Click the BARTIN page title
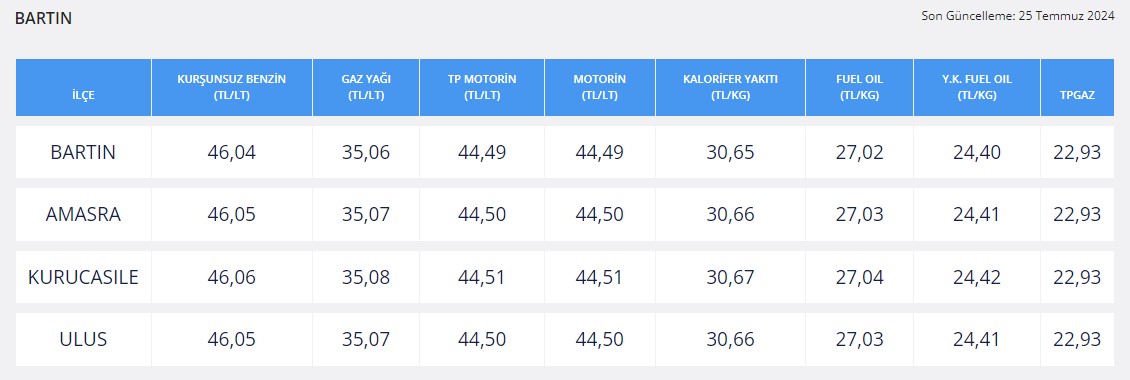 coord(43,19)
